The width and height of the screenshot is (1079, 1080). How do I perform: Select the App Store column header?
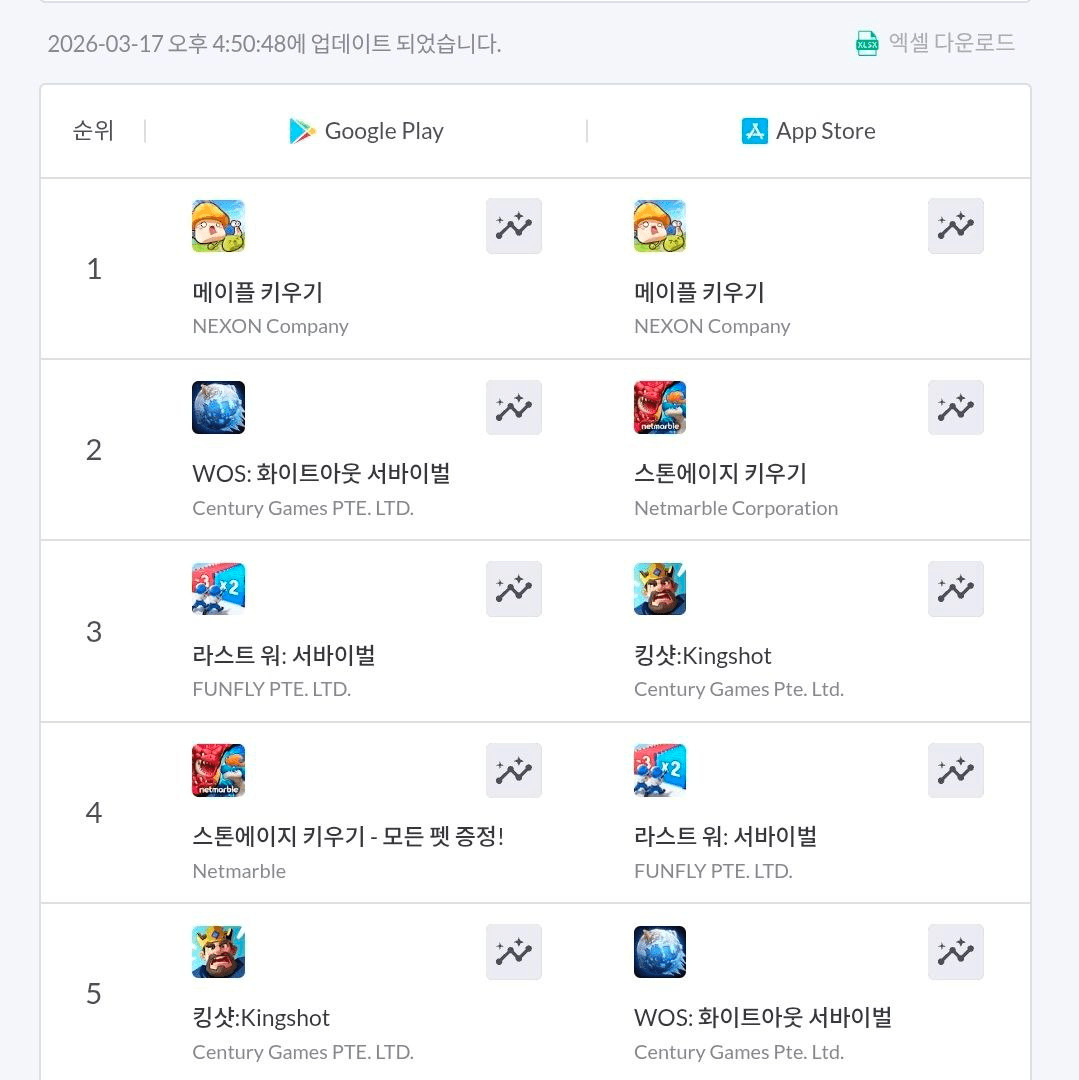tap(808, 131)
